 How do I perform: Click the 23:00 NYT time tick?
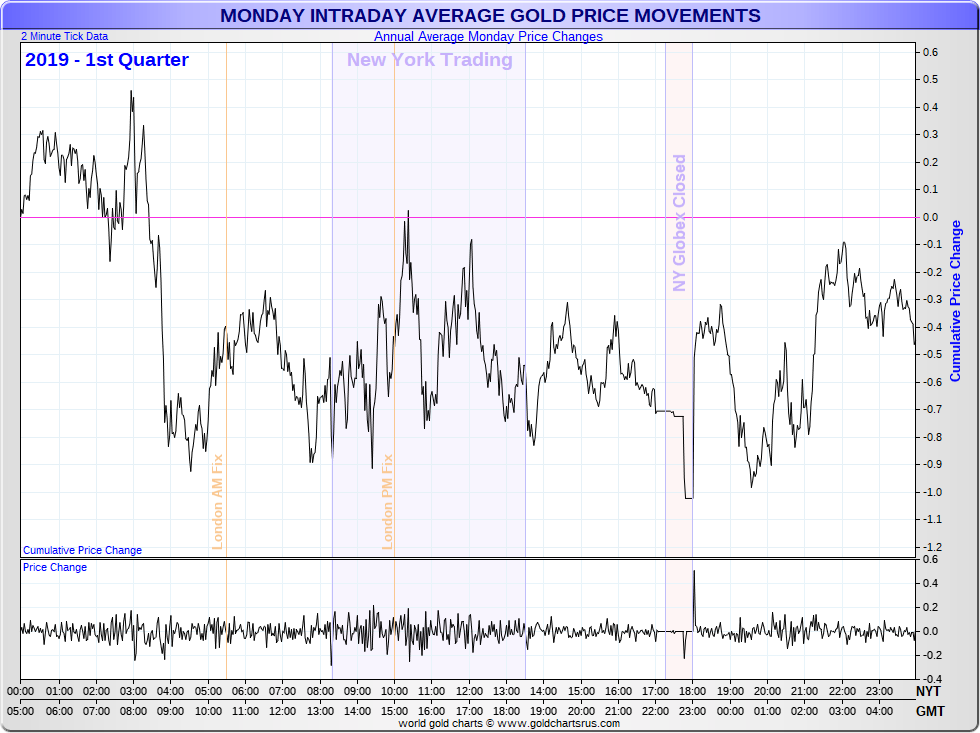point(879,692)
